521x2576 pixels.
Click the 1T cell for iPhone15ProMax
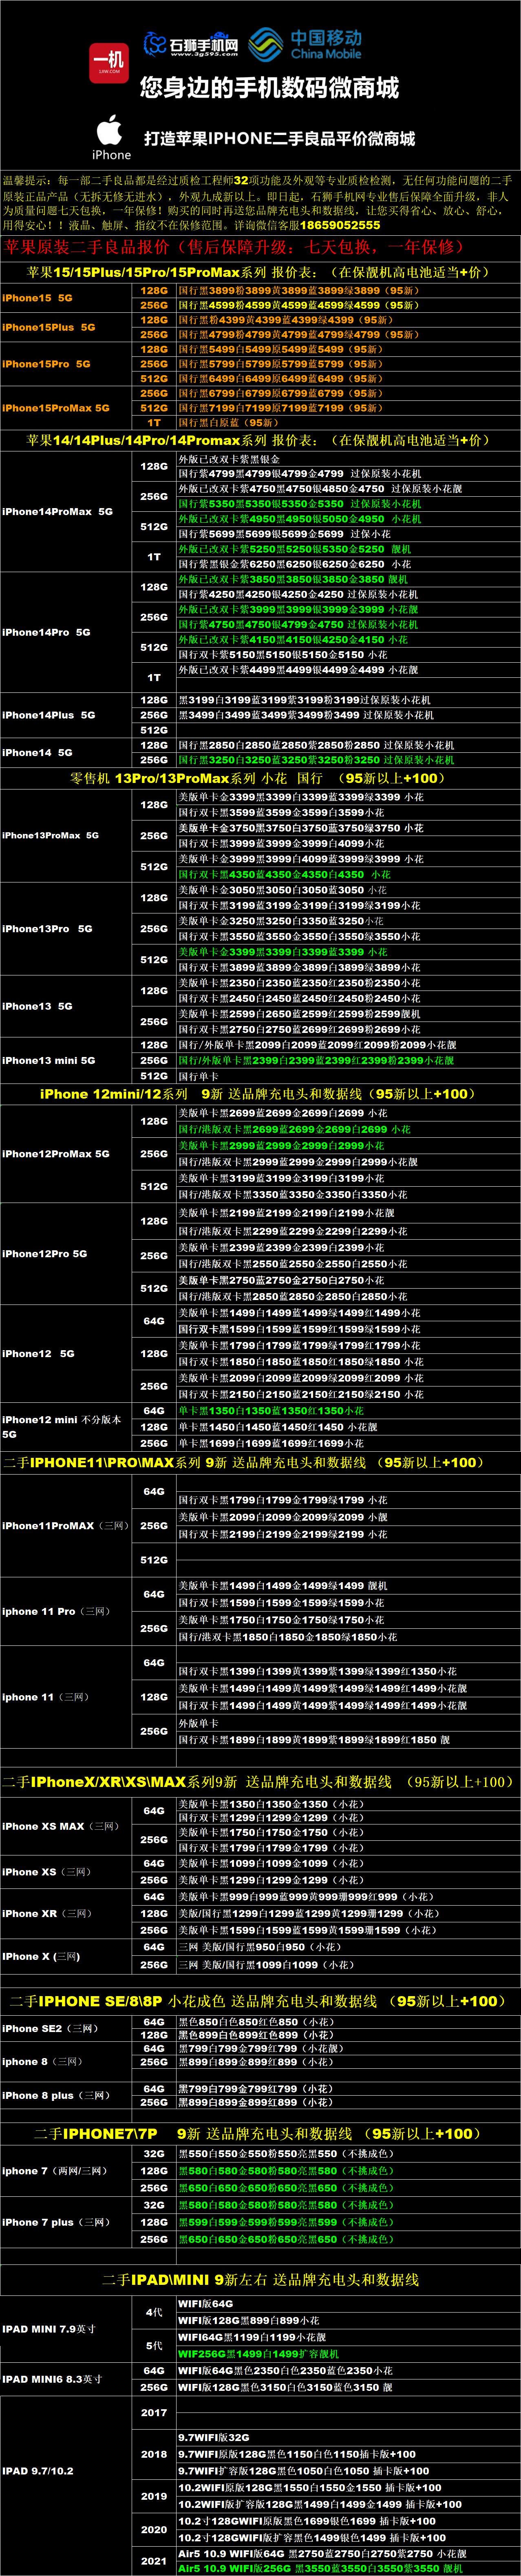(154, 423)
